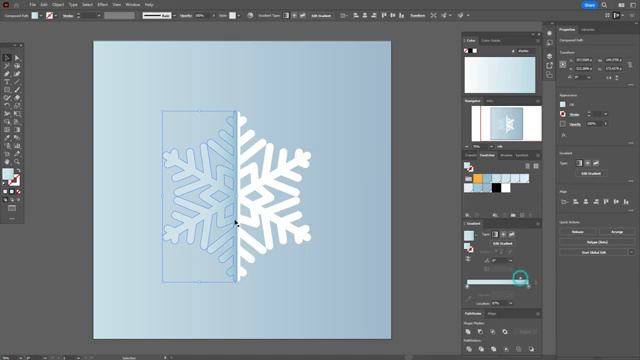Click the gradient spectrum in the Color panel
640x360 pixels.
500,75
